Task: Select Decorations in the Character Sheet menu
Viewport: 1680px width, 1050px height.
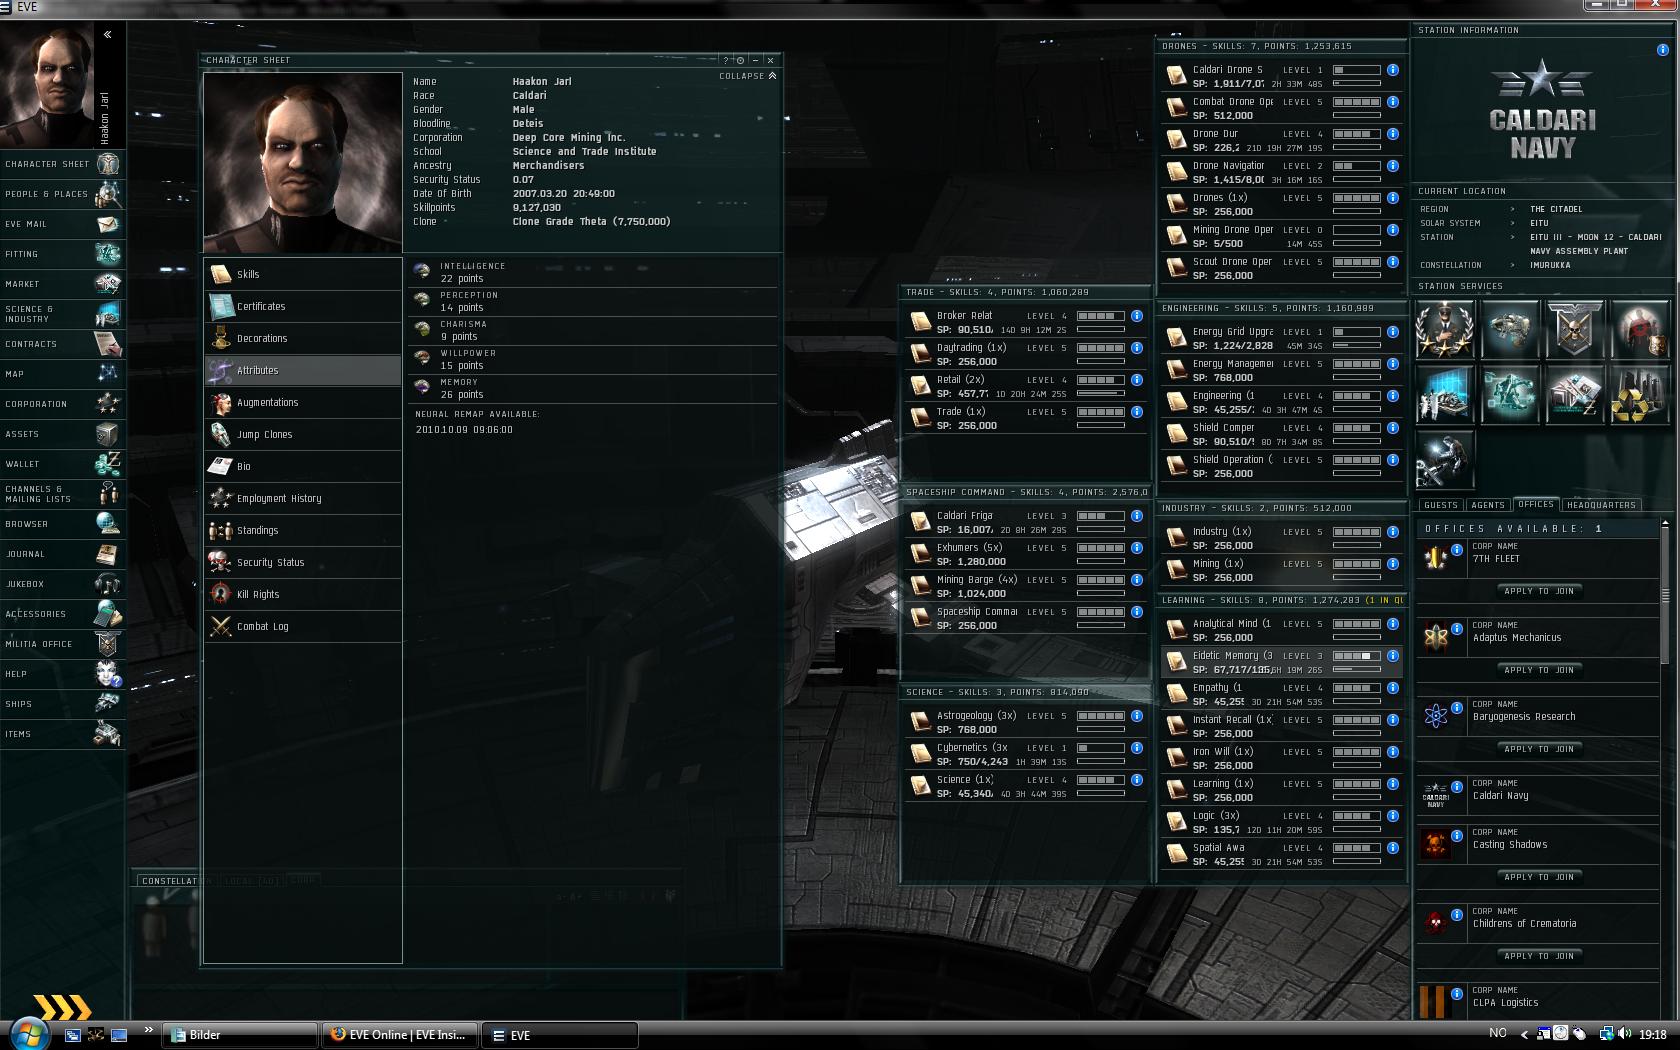Action: [x=303, y=338]
